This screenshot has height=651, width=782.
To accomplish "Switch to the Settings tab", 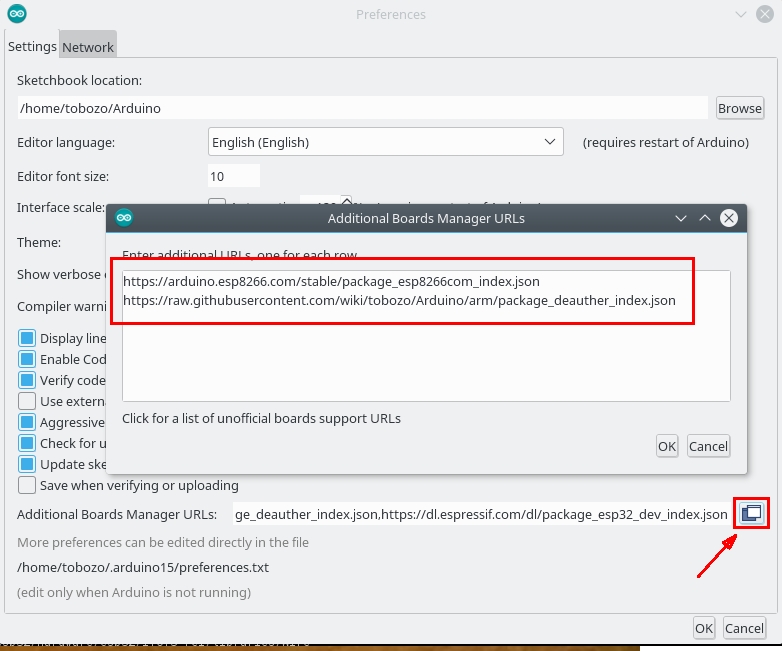I will click(32, 46).
